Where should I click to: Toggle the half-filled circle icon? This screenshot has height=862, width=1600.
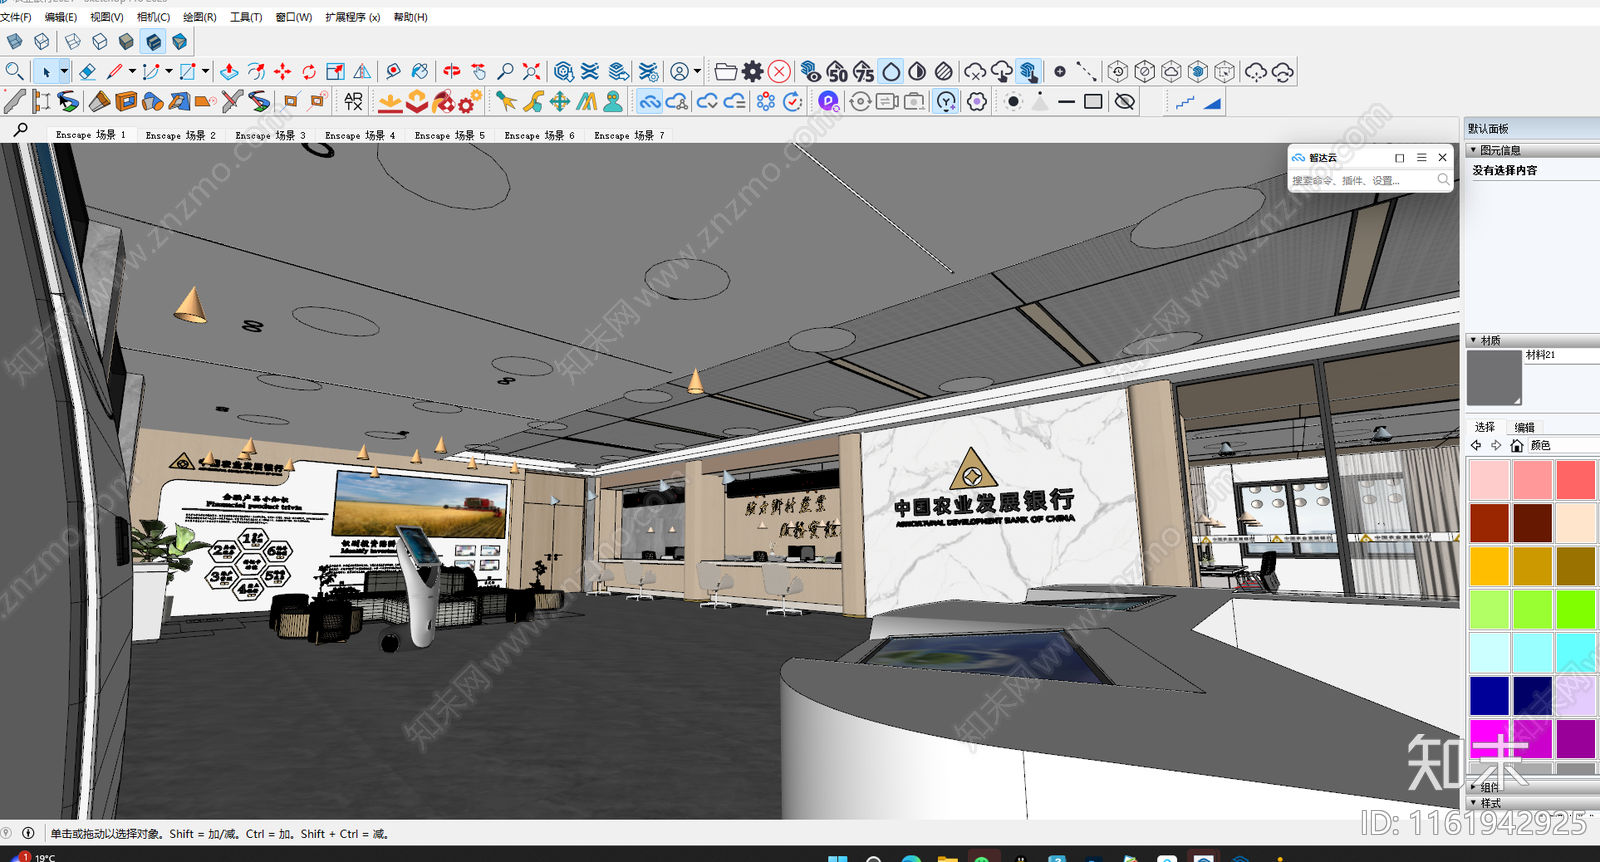coord(917,72)
